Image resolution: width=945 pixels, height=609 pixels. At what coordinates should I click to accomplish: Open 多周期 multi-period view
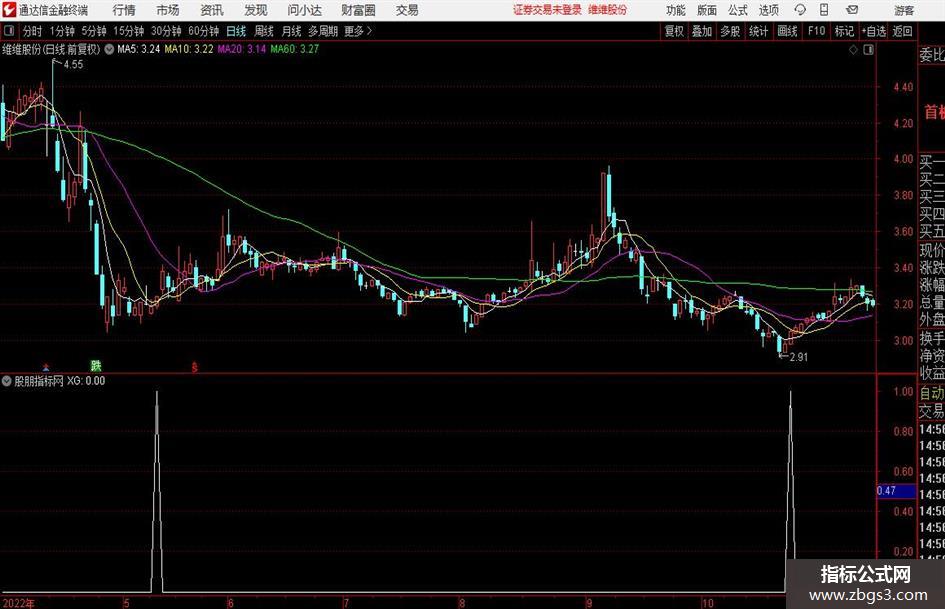(x=323, y=31)
